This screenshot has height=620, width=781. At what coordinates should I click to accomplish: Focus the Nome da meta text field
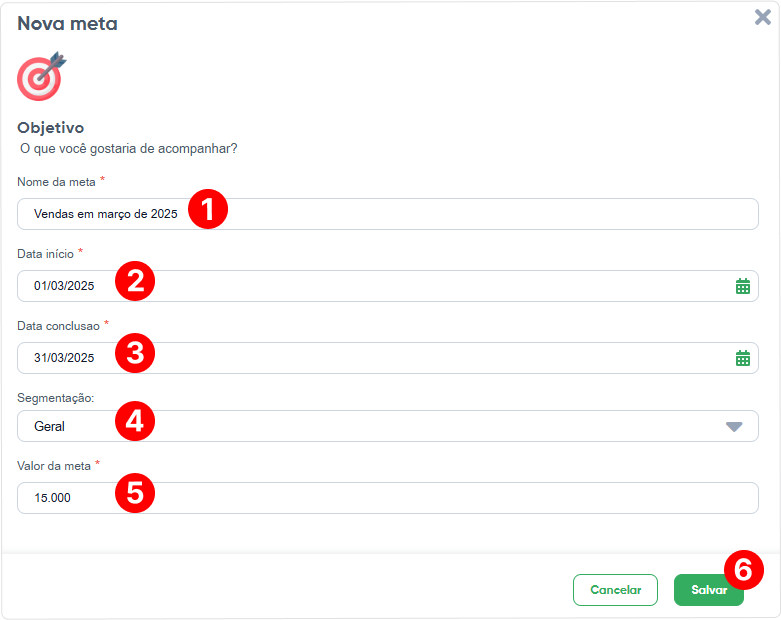coord(388,214)
